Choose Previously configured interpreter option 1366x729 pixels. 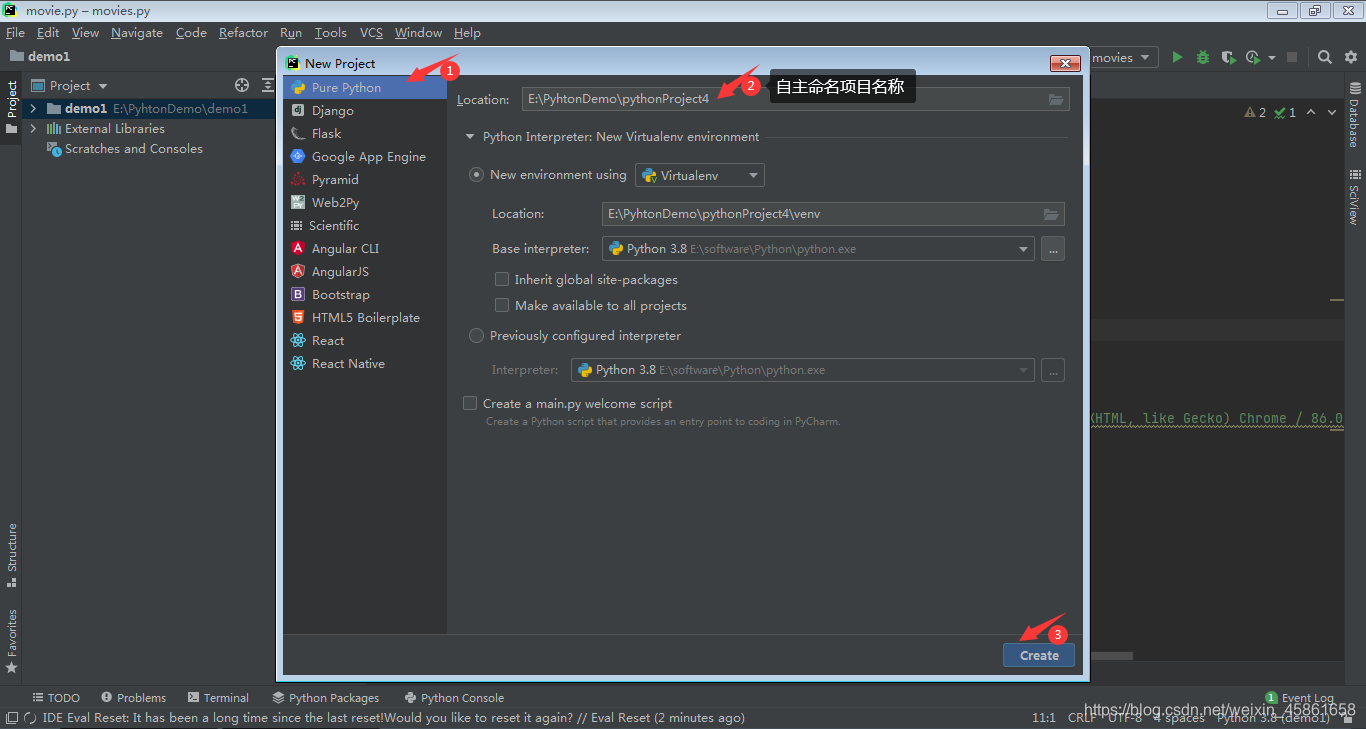(477, 336)
